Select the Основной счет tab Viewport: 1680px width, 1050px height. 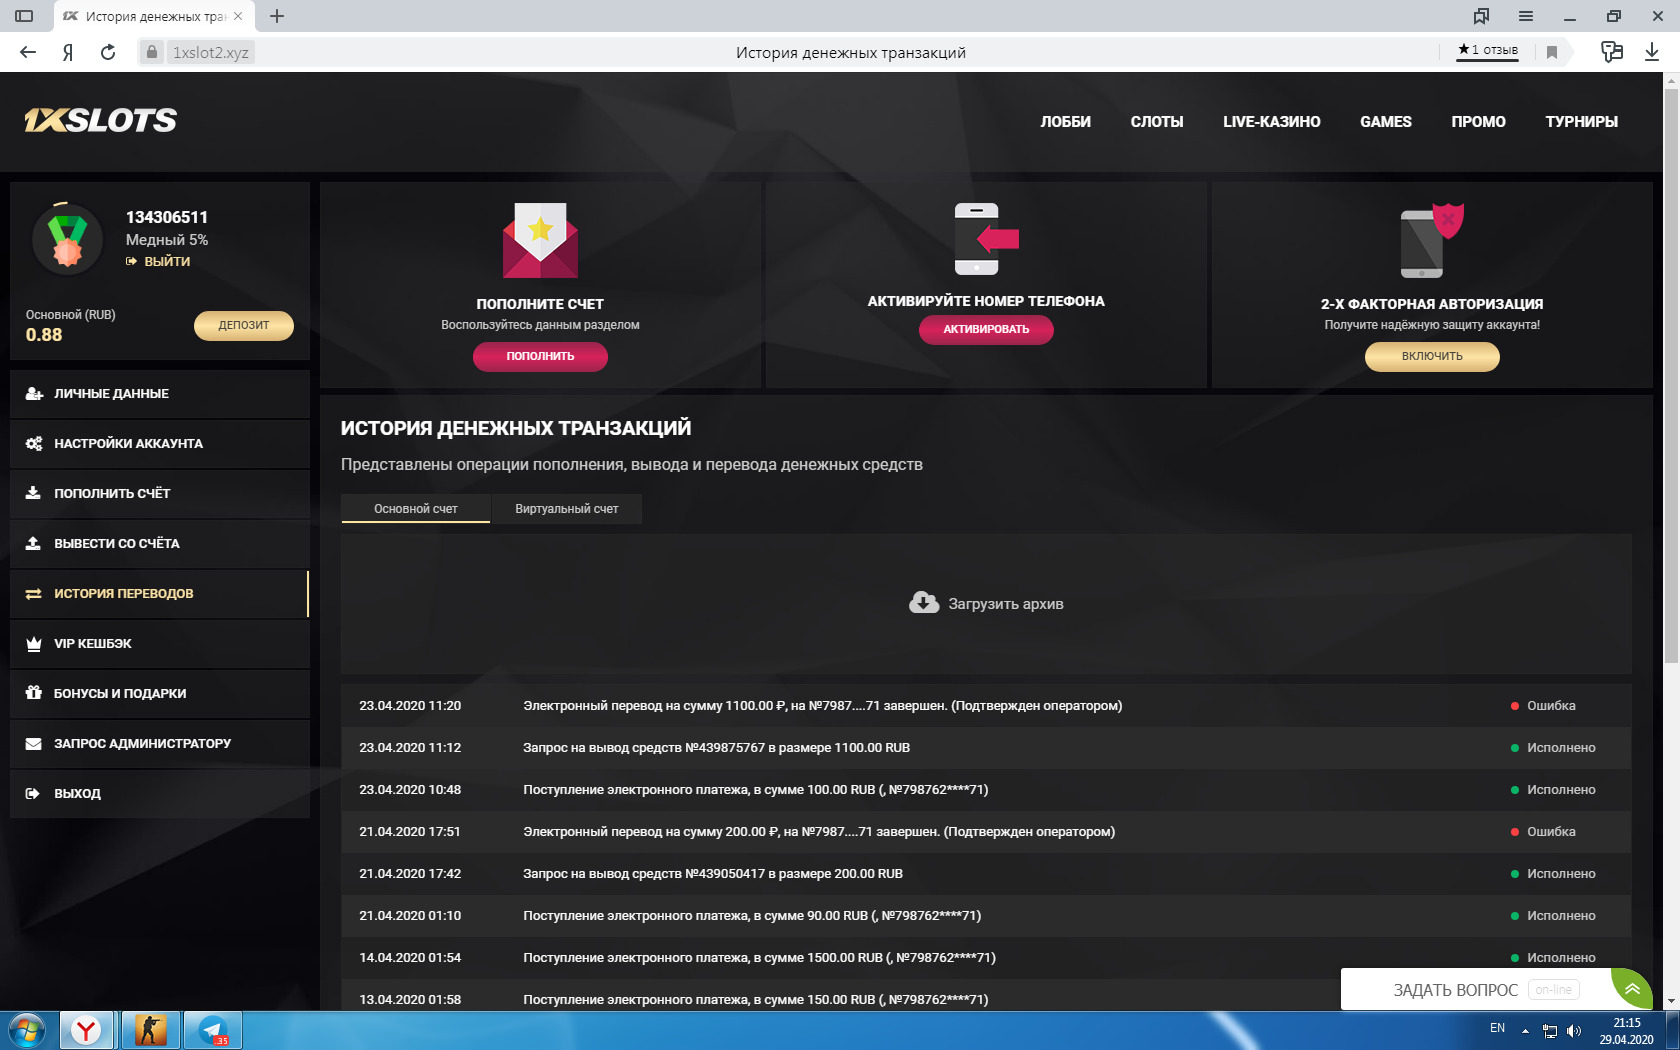coord(415,509)
